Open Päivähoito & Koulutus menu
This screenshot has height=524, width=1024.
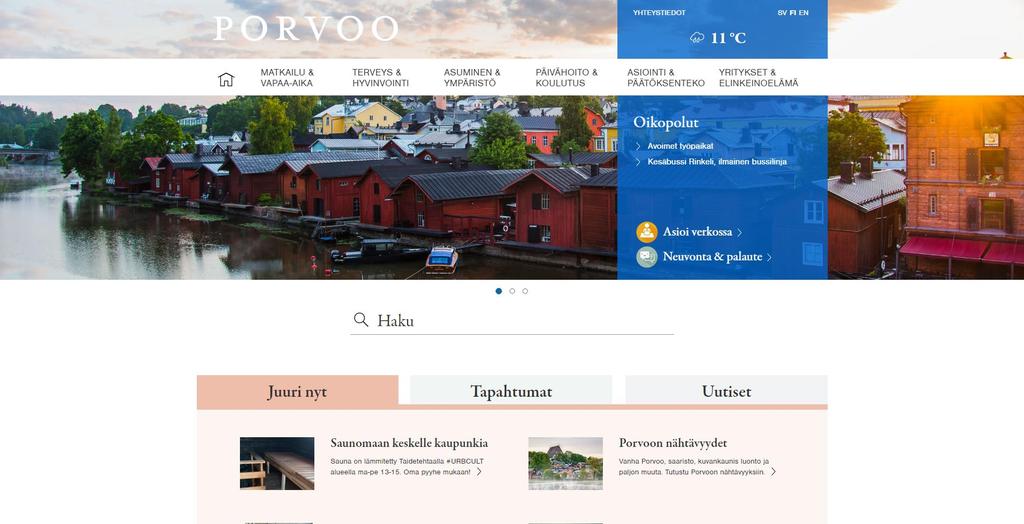[566, 78]
